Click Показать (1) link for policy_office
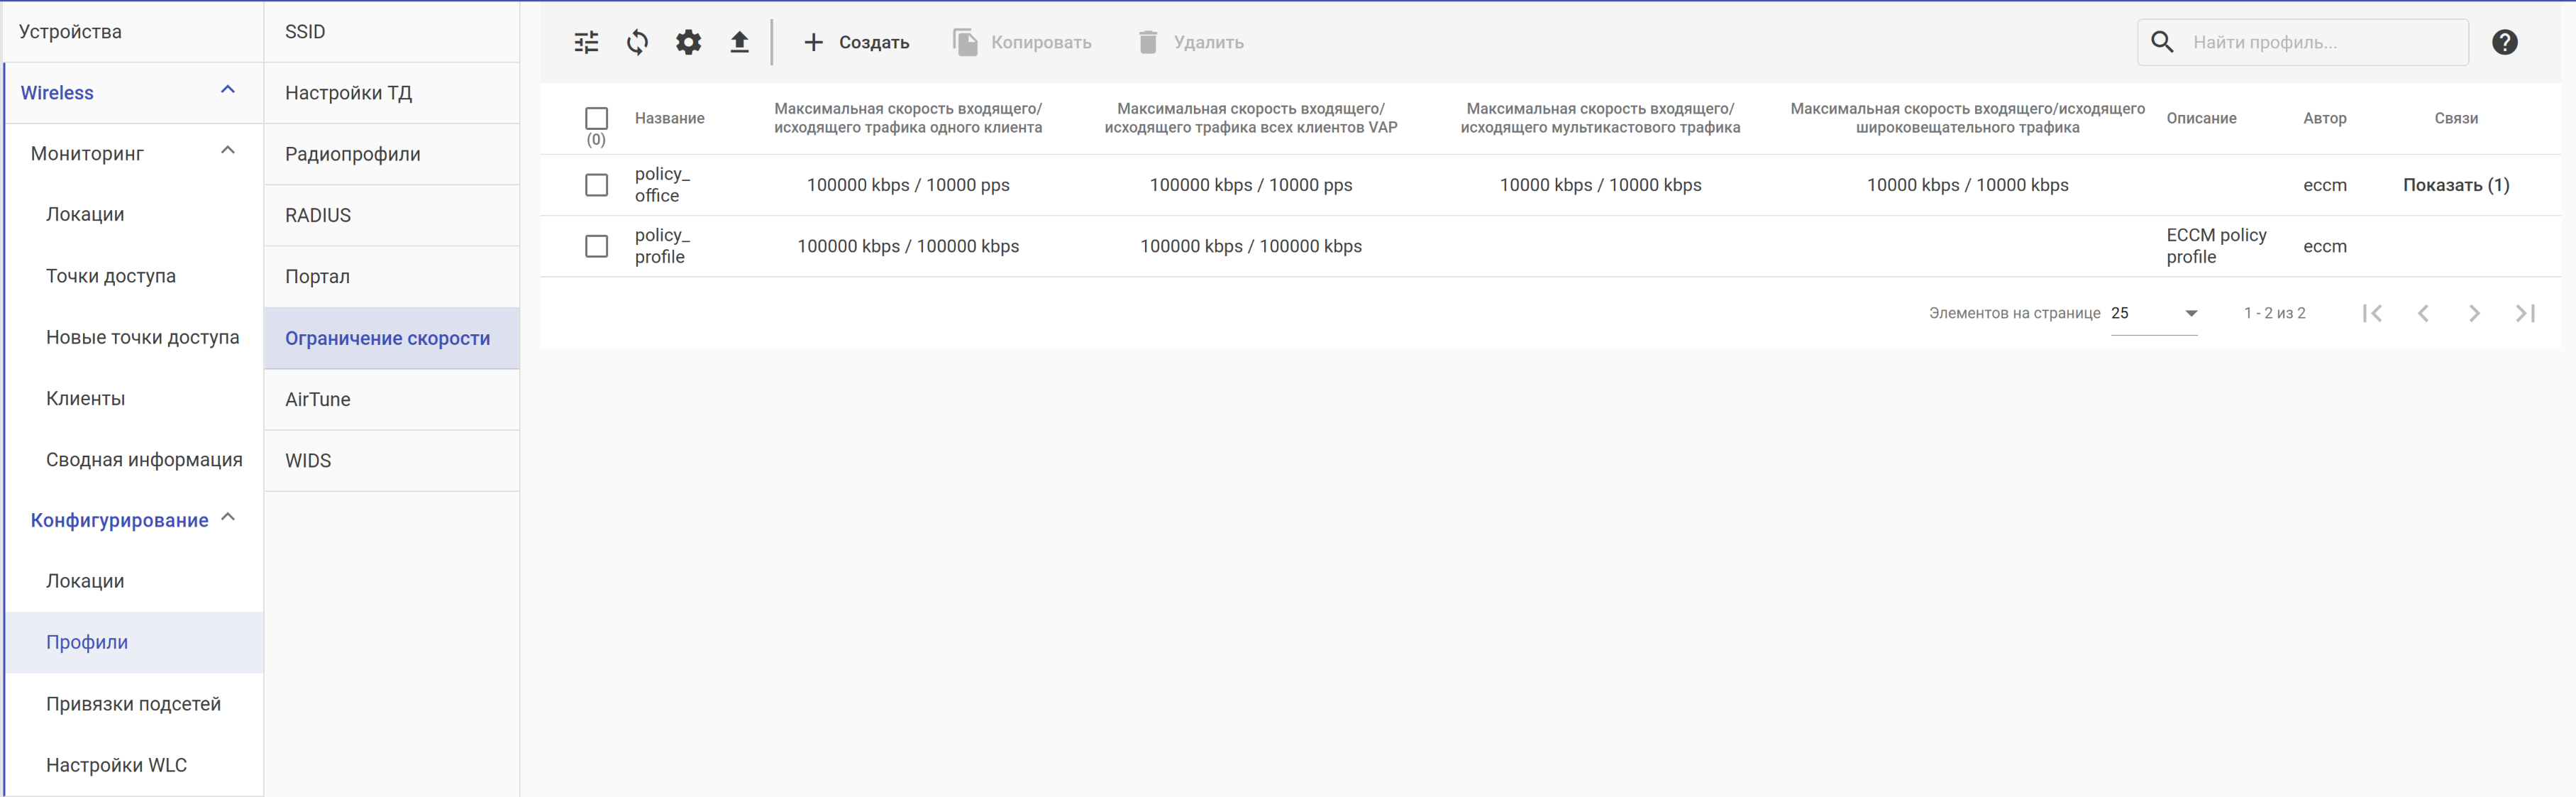 (2455, 185)
